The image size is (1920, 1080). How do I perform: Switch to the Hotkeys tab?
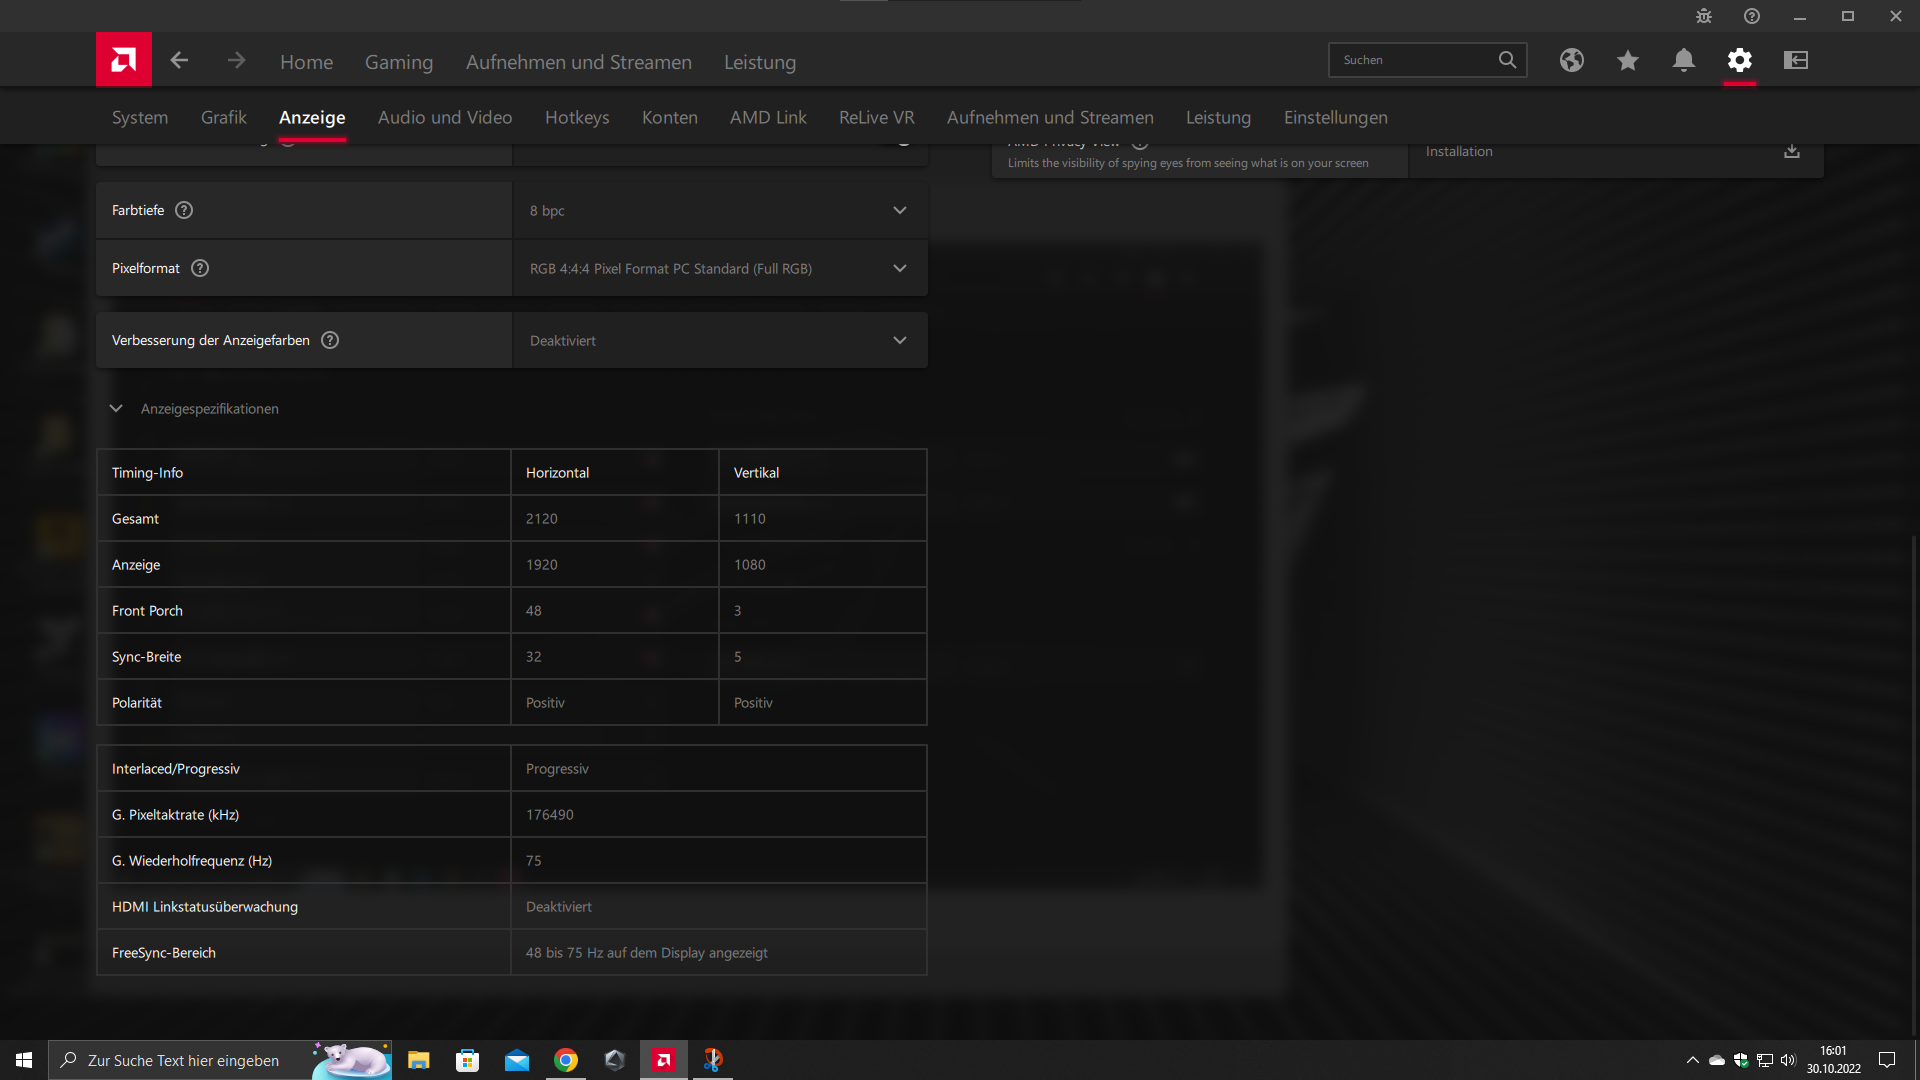tap(576, 117)
